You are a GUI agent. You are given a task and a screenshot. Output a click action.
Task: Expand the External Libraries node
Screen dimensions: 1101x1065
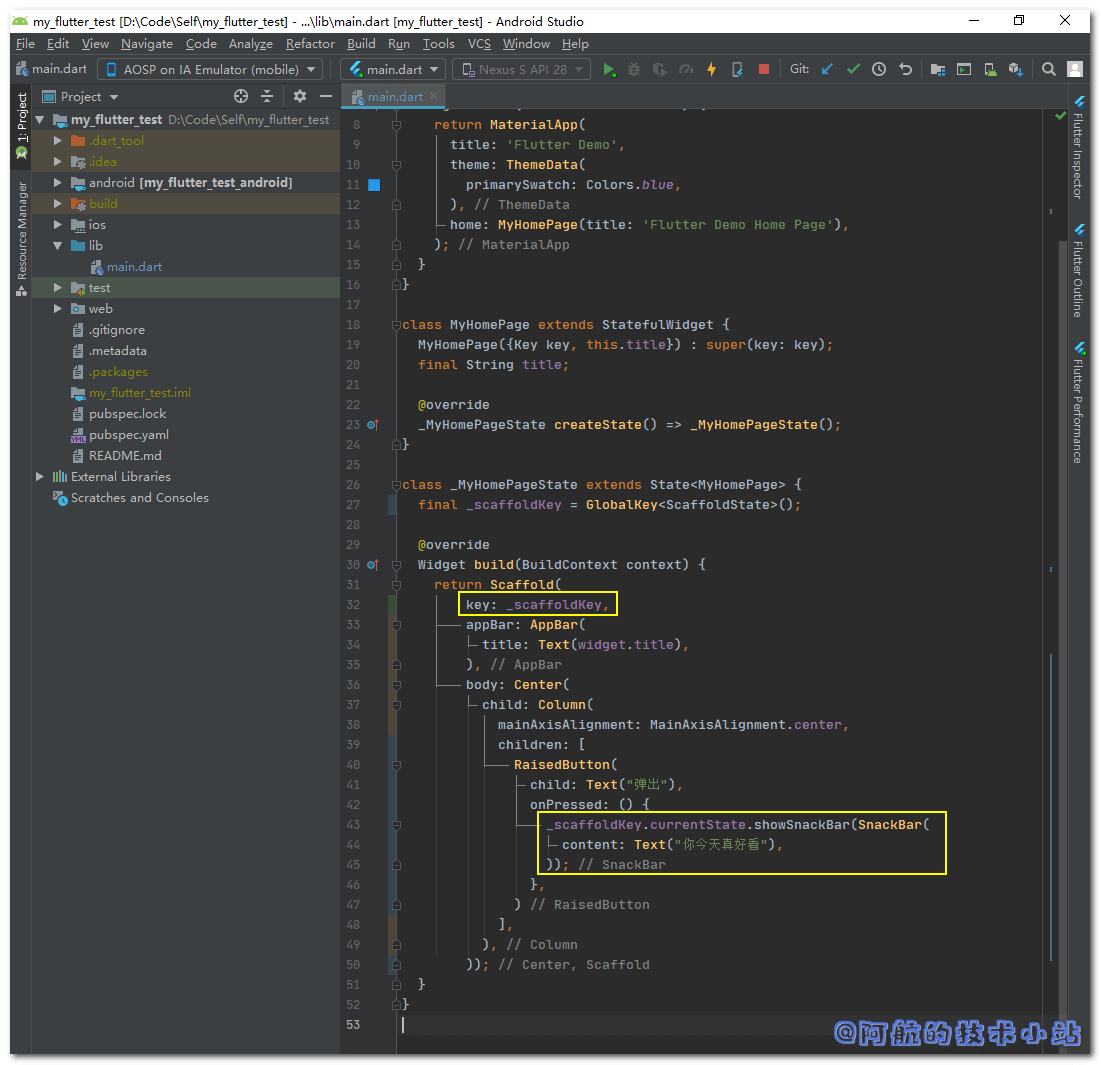(x=40, y=477)
